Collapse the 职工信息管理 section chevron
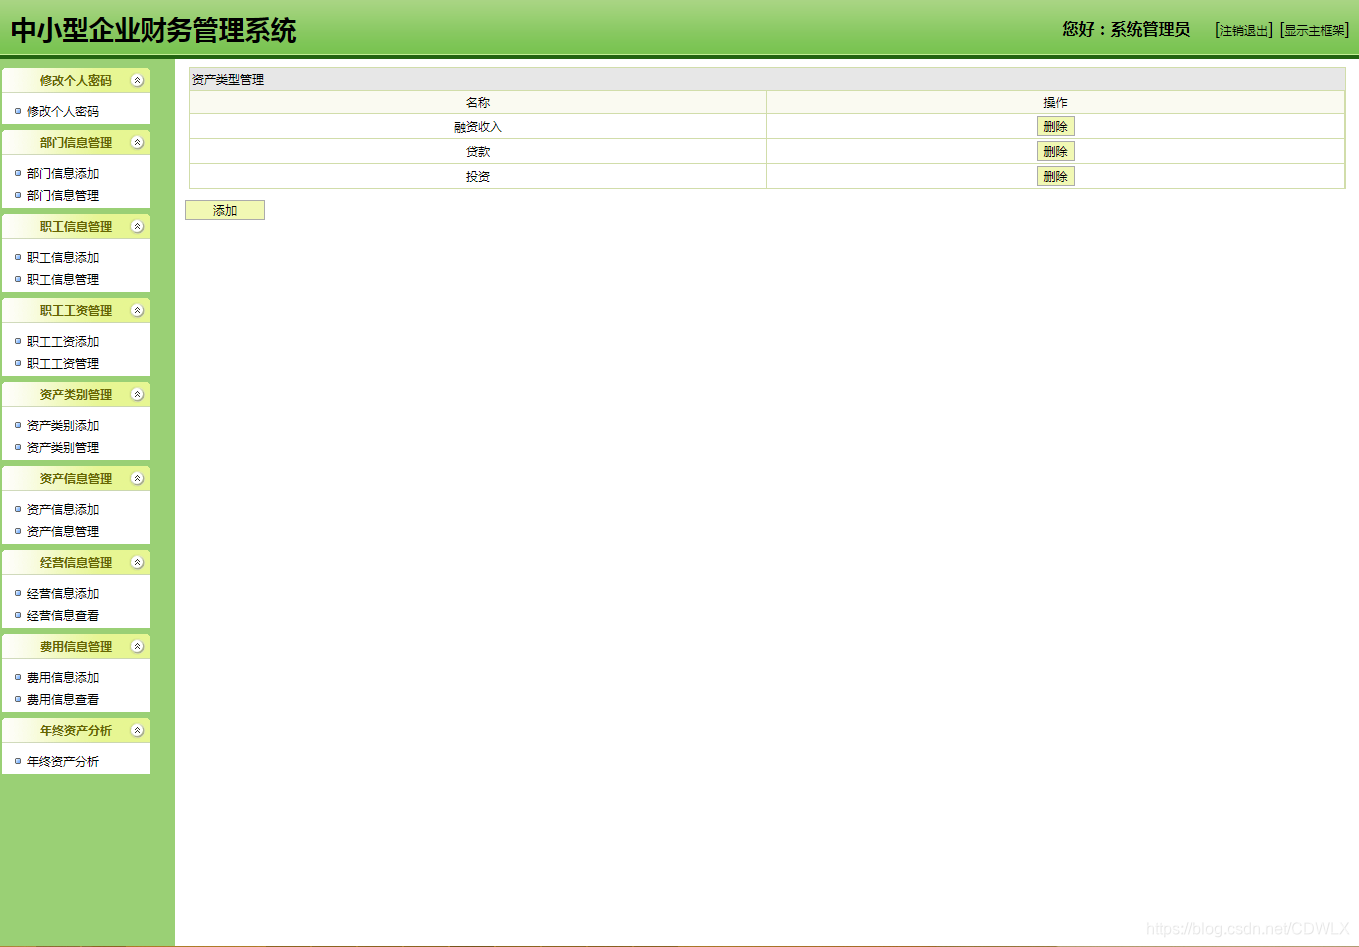The image size is (1359, 947). click(x=138, y=227)
